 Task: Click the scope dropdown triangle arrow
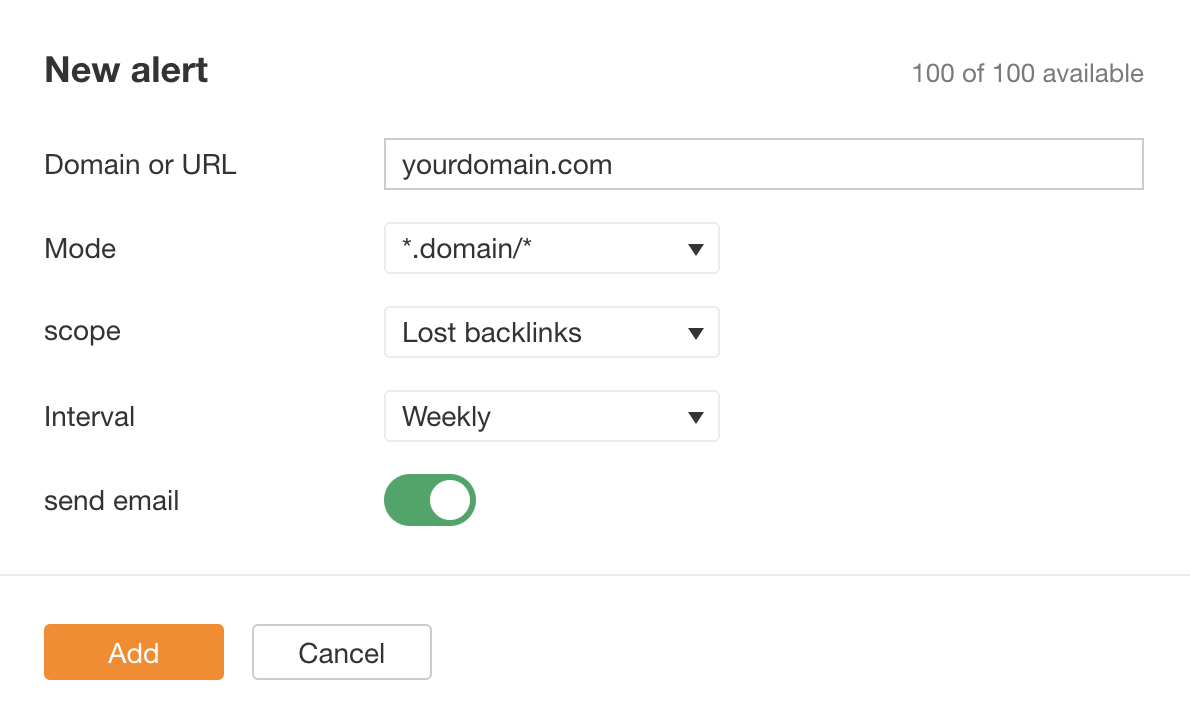(696, 333)
